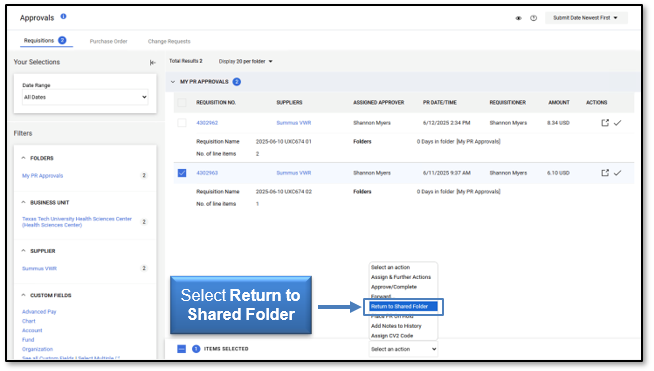Open Summus VWR supplier link for 4302962
The width and height of the screenshot is (654, 371).
pyautogui.click(x=294, y=123)
